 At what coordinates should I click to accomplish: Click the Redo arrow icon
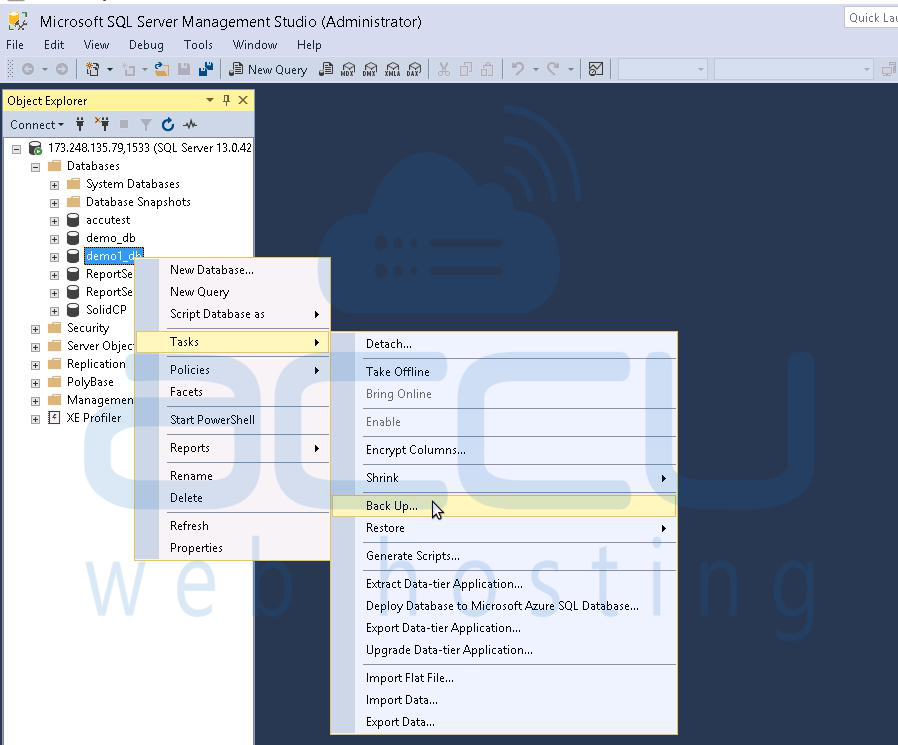[553, 69]
